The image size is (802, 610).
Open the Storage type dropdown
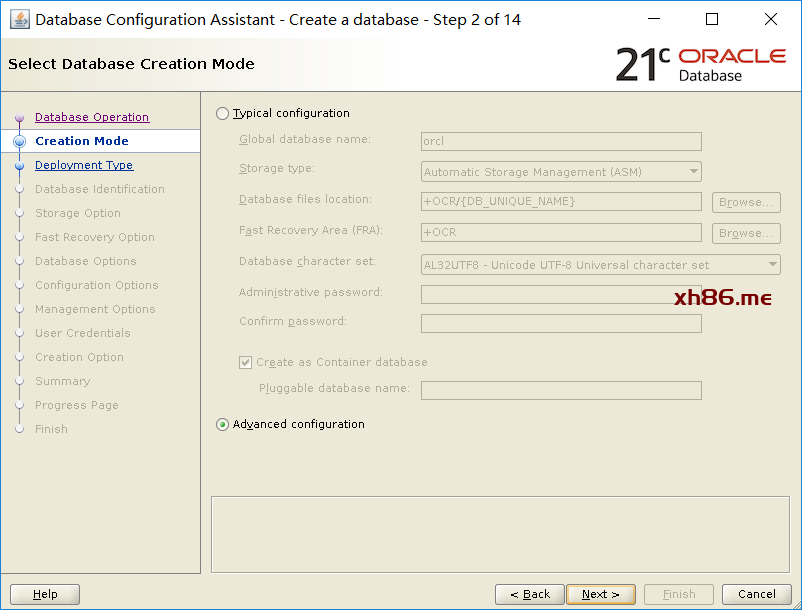coord(561,172)
